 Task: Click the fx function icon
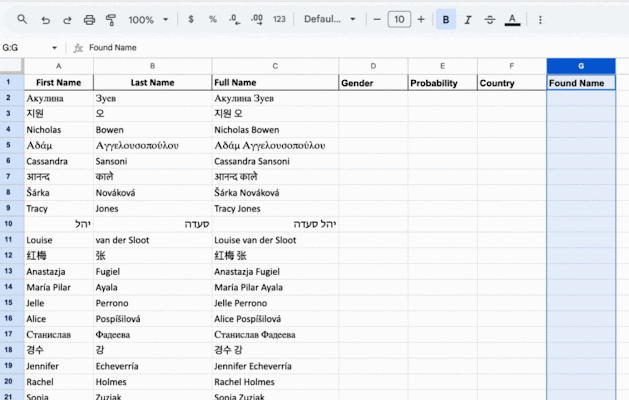[x=78, y=48]
